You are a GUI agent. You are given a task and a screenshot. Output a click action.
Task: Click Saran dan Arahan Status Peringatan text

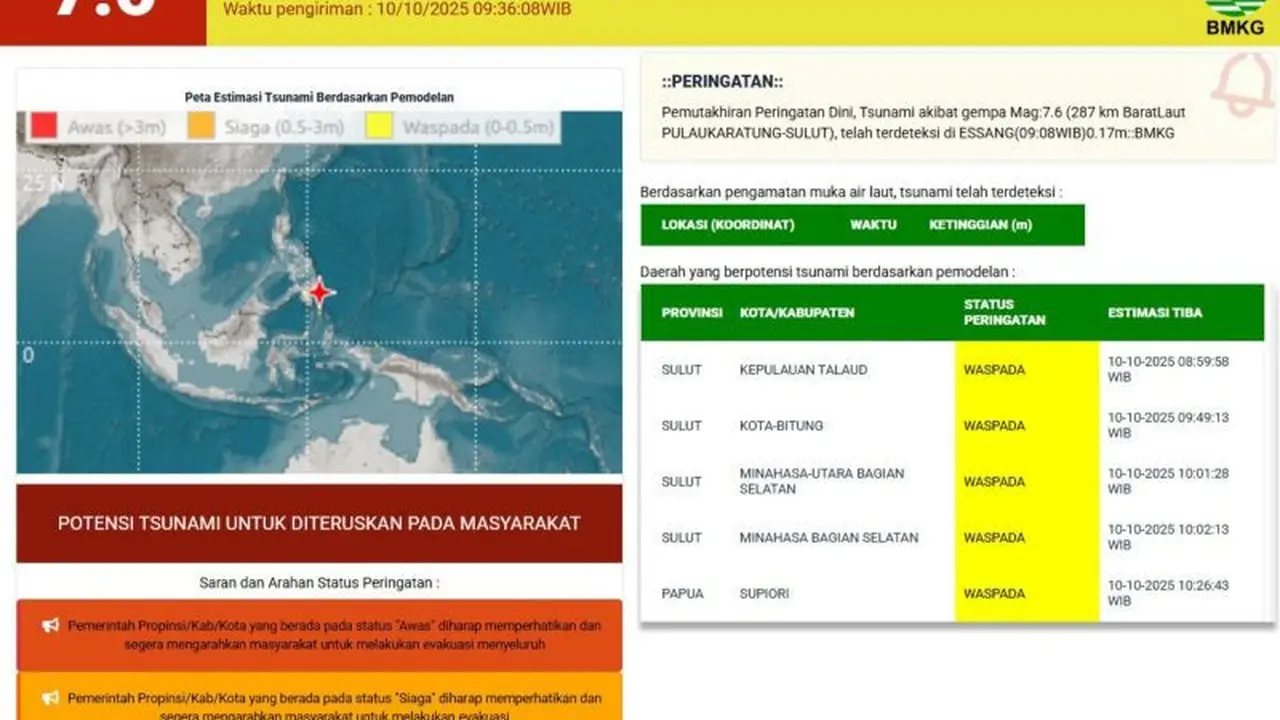click(319, 583)
